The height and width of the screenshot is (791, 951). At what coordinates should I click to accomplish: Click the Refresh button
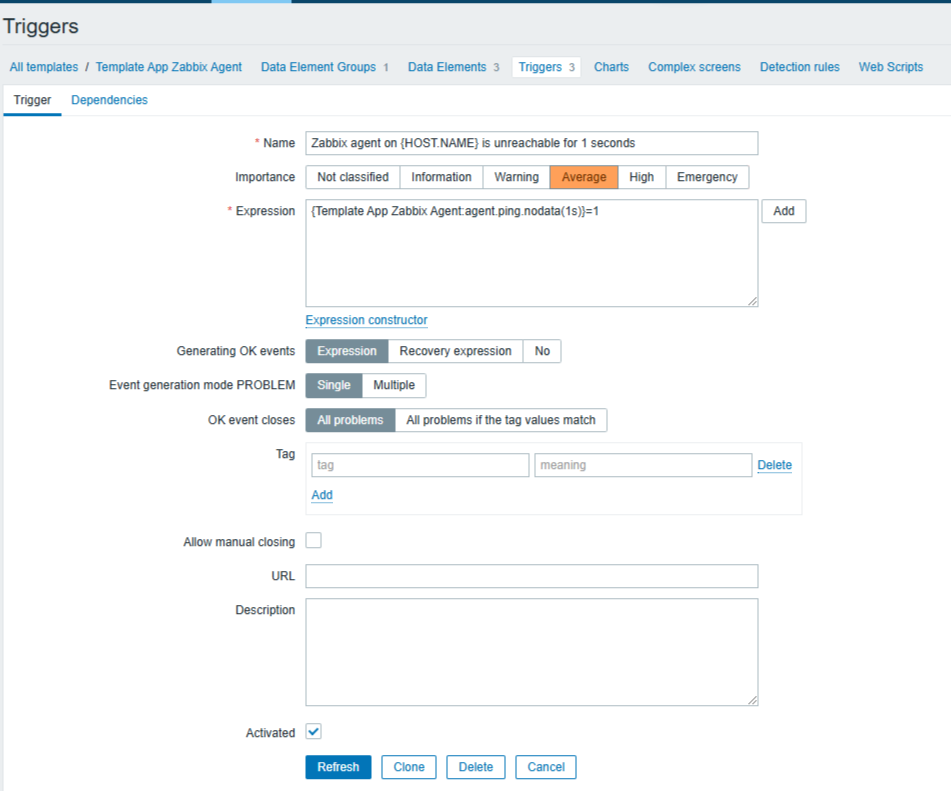click(x=338, y=767)
